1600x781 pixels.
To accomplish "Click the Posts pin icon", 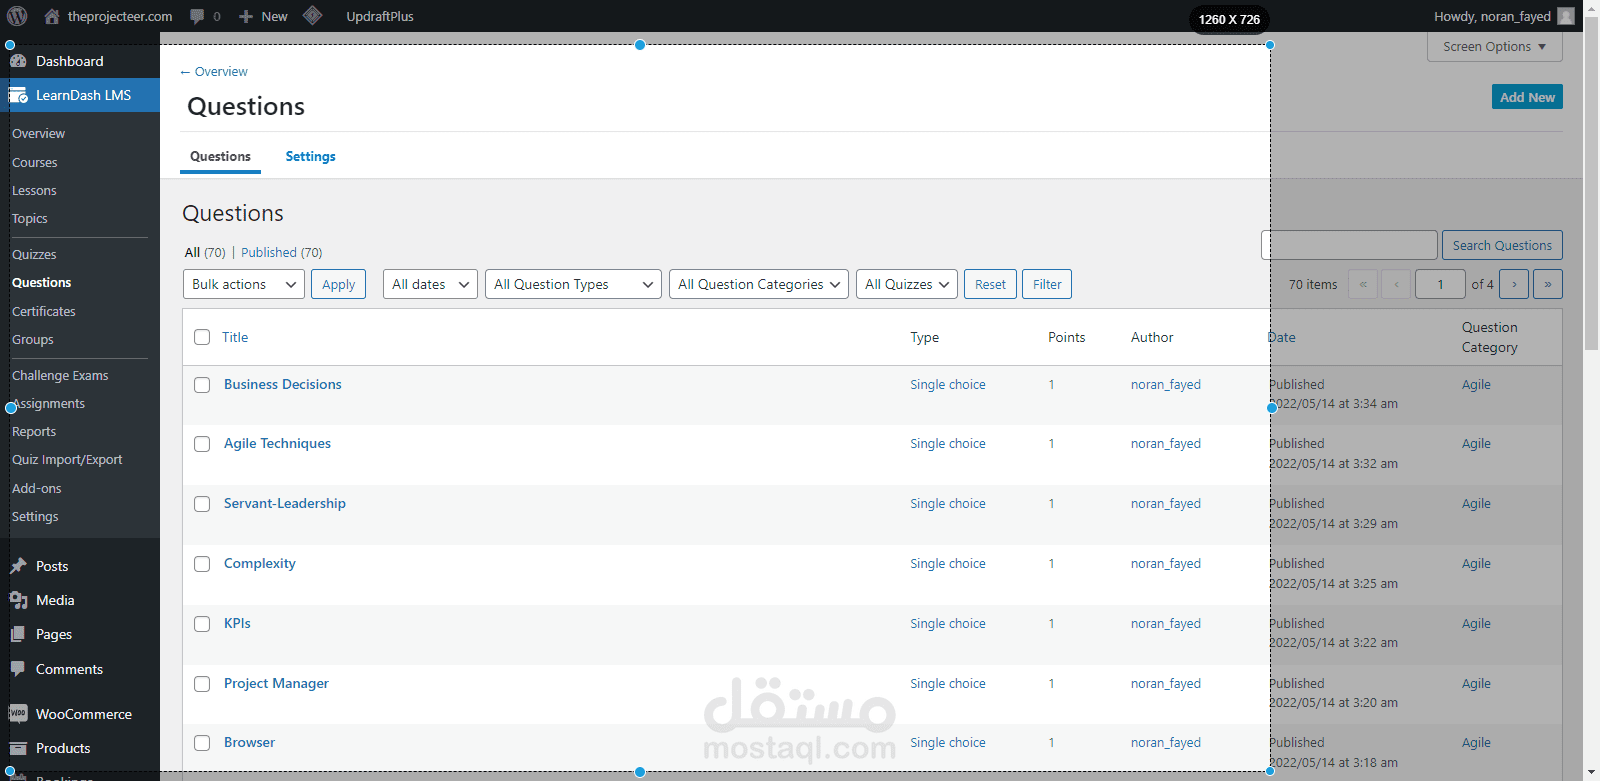I will pos(18,566).
